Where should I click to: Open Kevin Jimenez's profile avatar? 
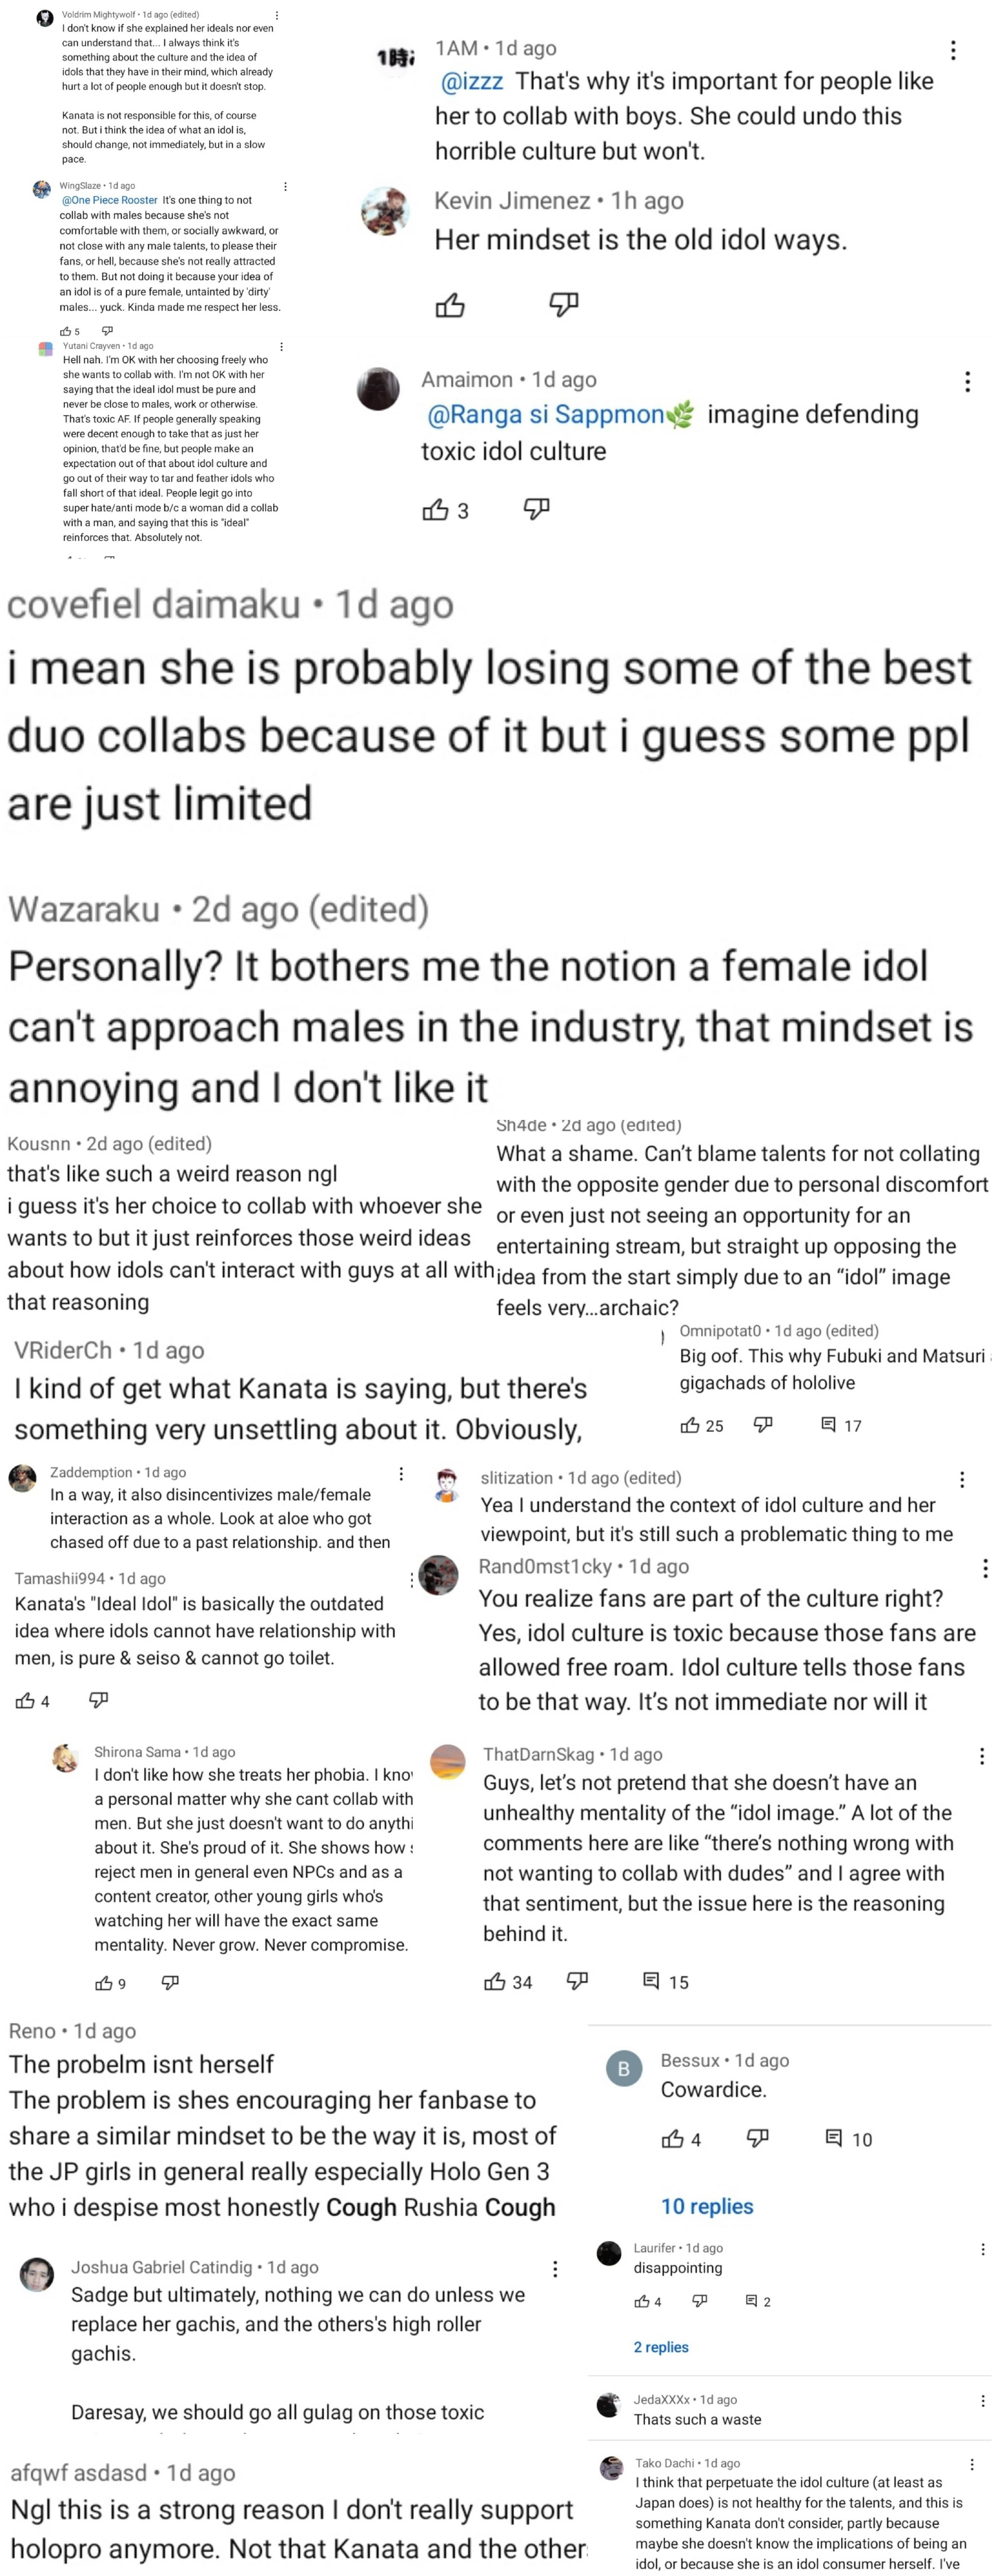point(385,211)
